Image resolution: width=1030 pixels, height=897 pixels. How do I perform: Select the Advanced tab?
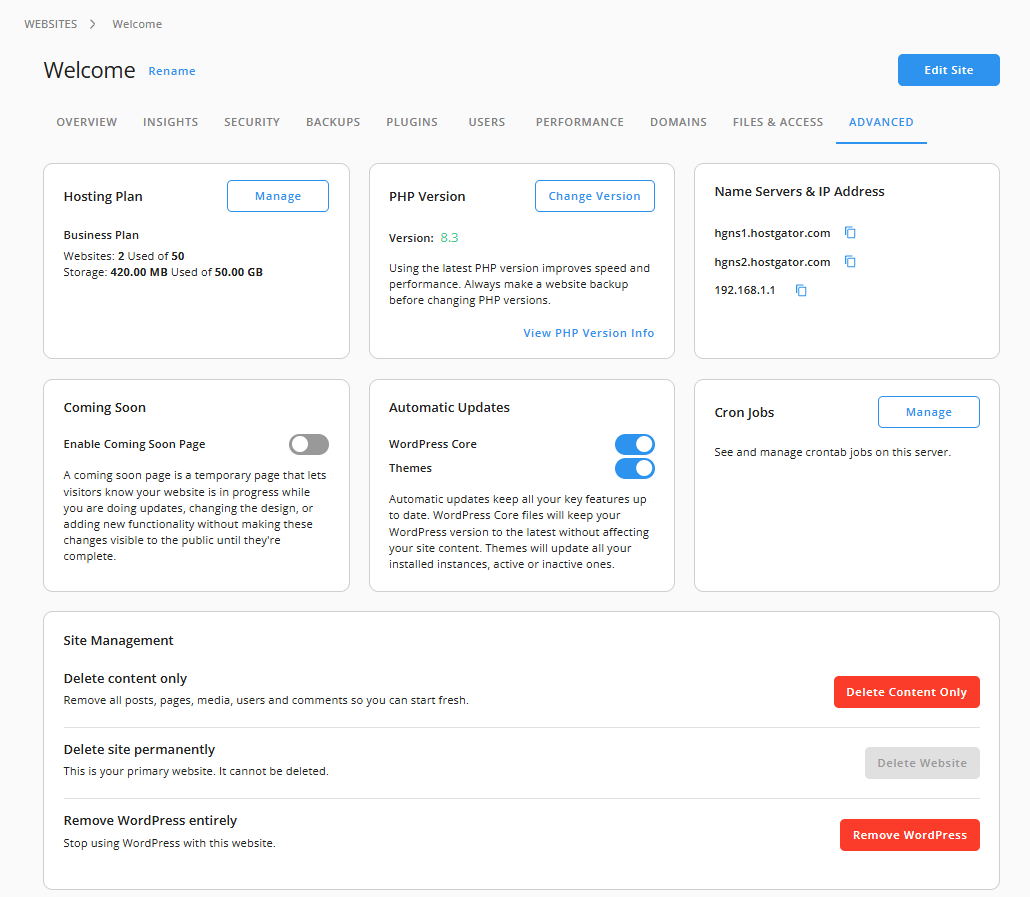[x=881, y=122]
